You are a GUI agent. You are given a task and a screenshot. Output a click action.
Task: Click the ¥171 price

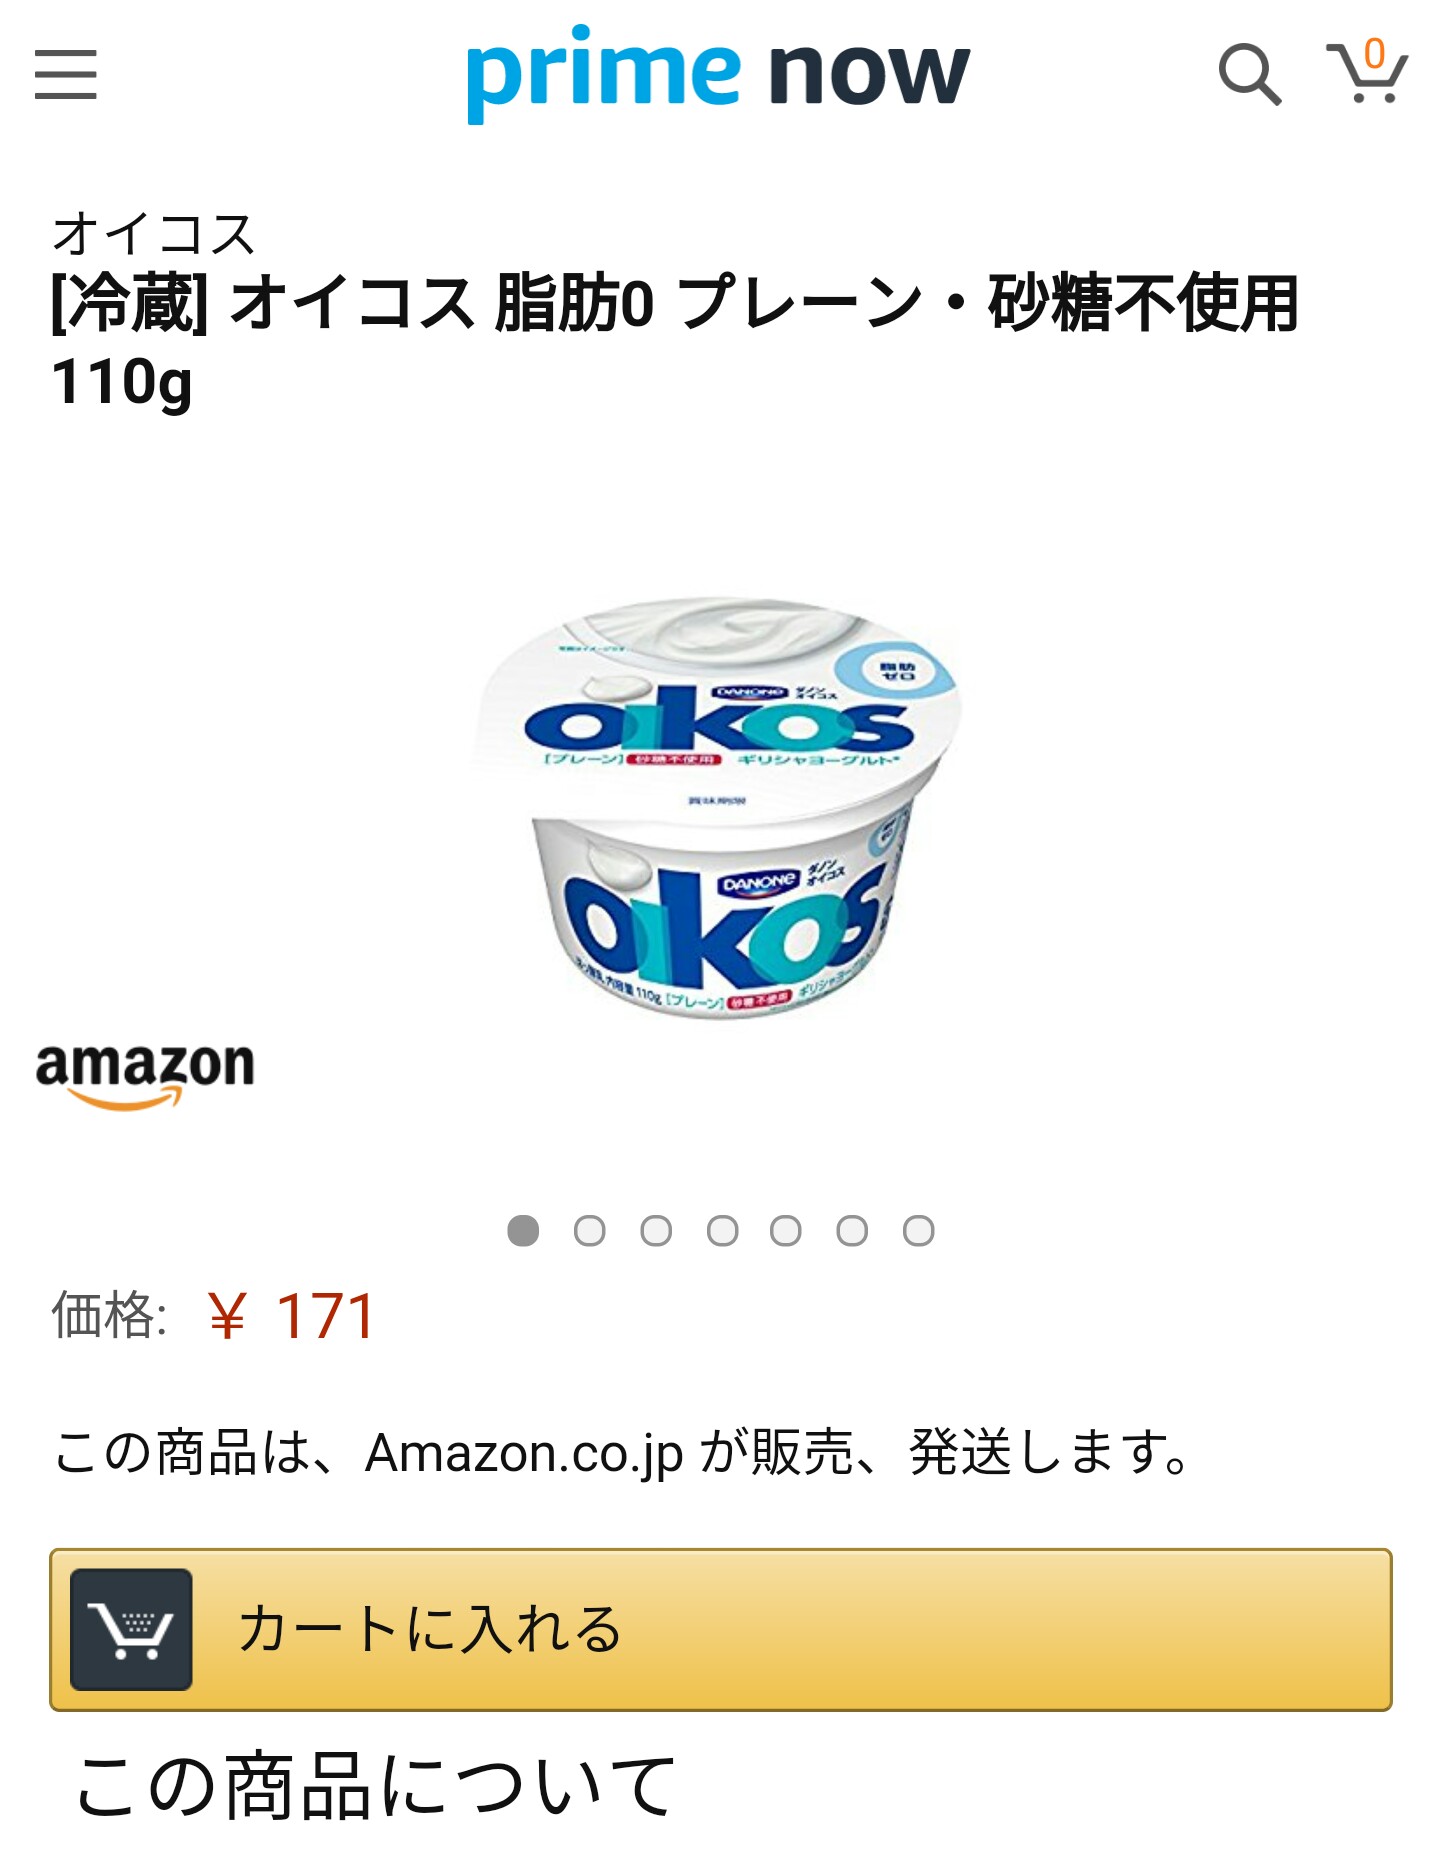291,1314
